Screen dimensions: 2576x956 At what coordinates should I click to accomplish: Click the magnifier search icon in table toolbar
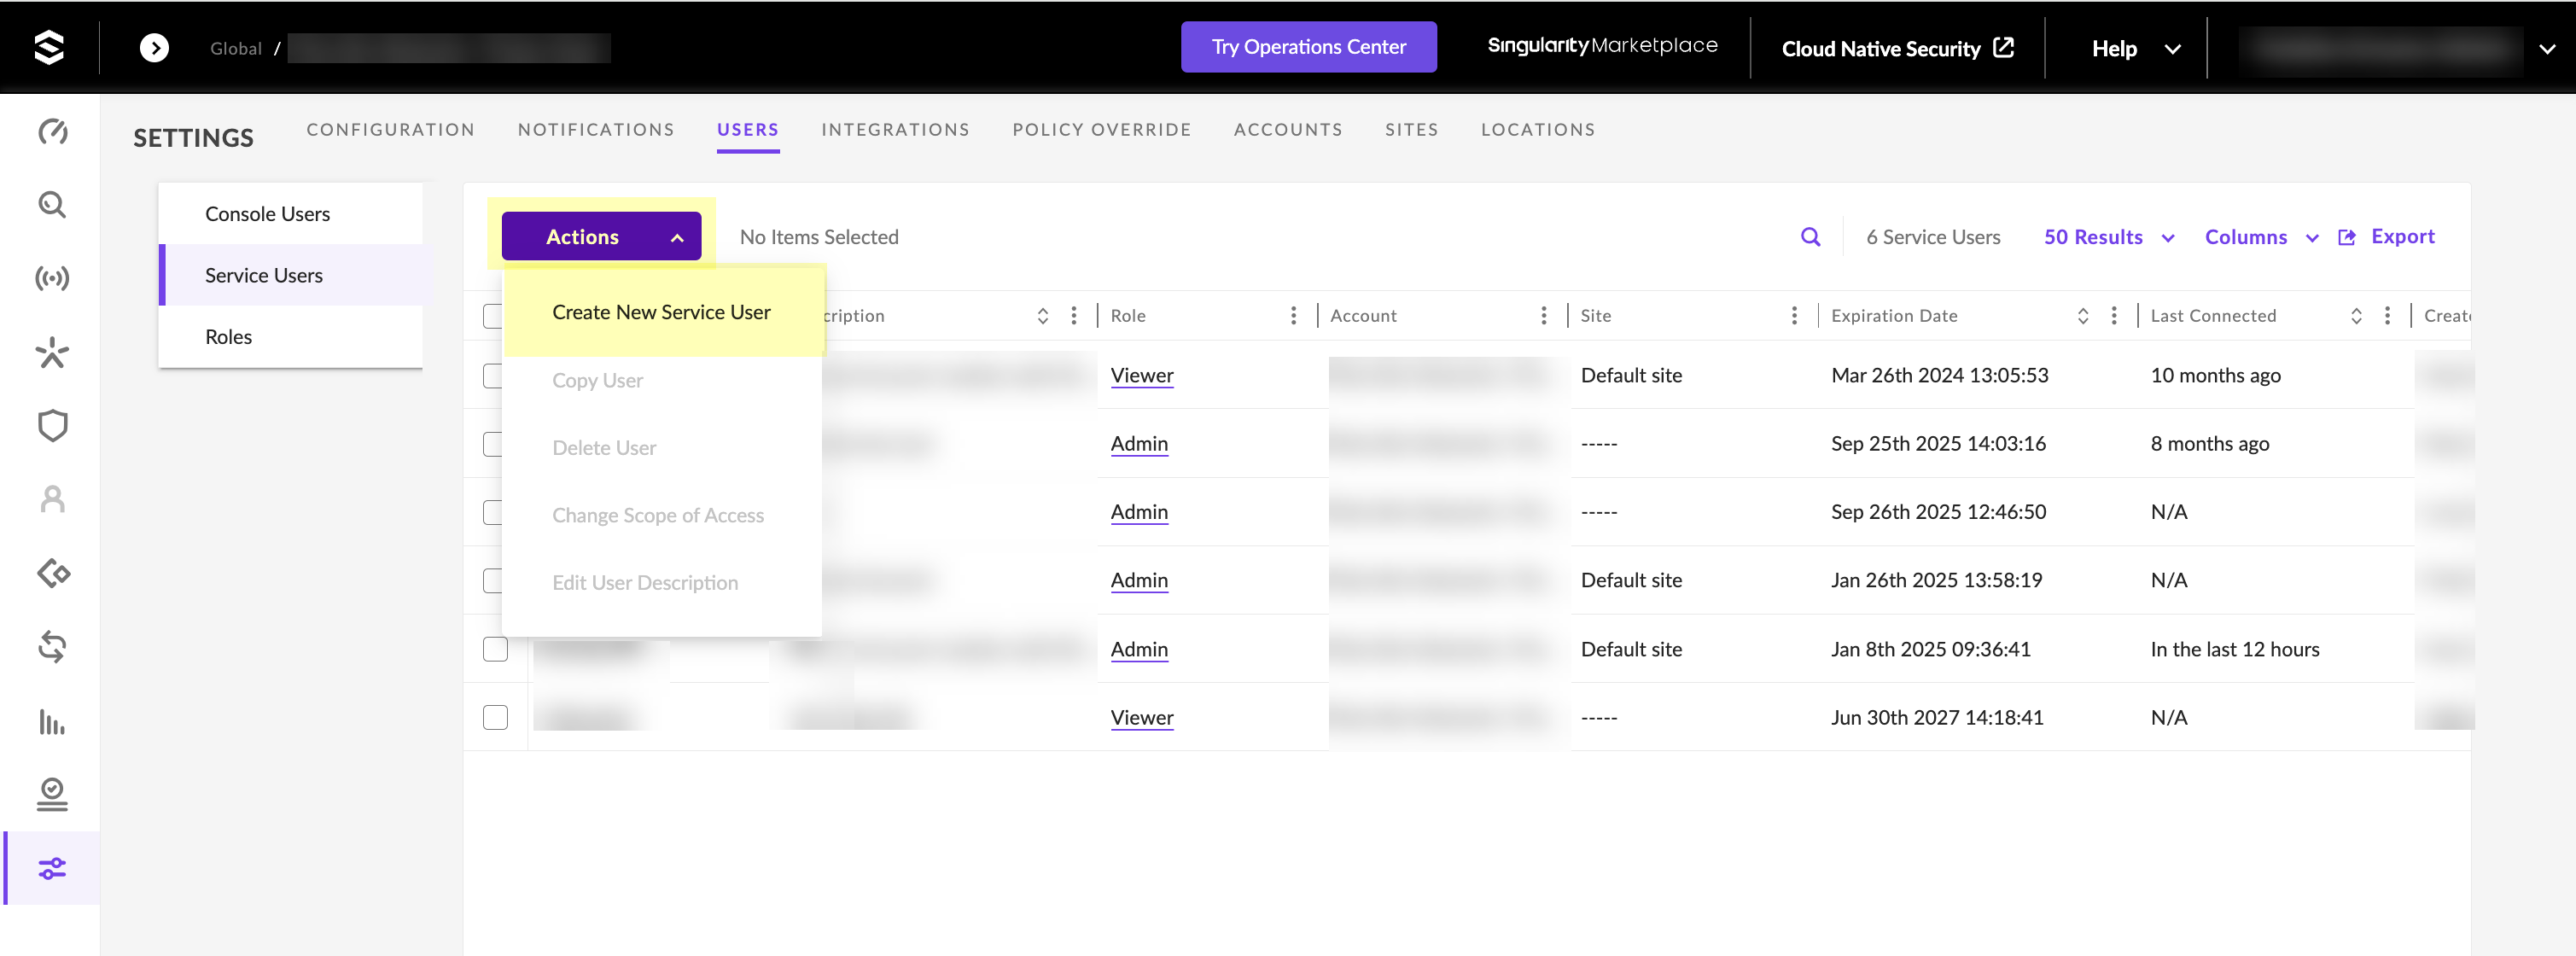coord(1810,237)
